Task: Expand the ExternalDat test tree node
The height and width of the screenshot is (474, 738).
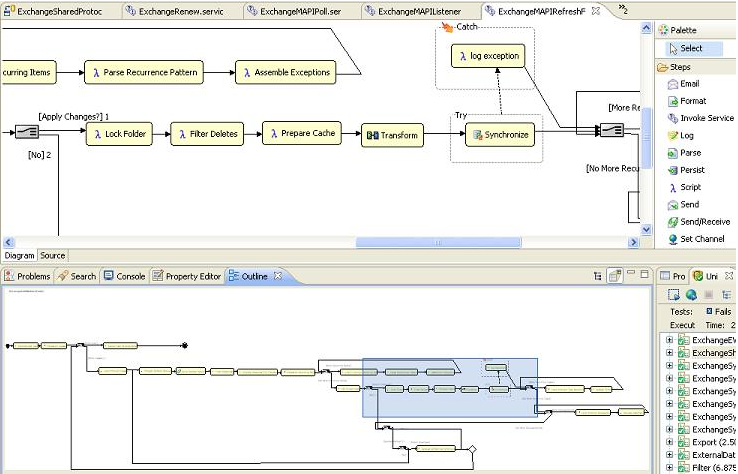Action: (x=669, y=455)
